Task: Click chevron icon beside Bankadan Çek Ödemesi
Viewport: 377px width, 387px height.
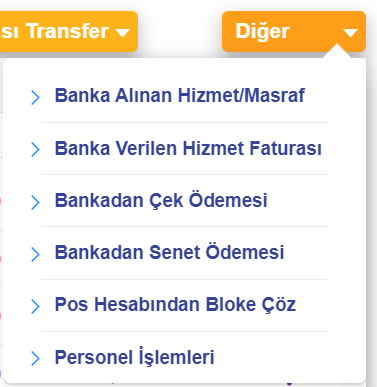Action: [35, 202]
